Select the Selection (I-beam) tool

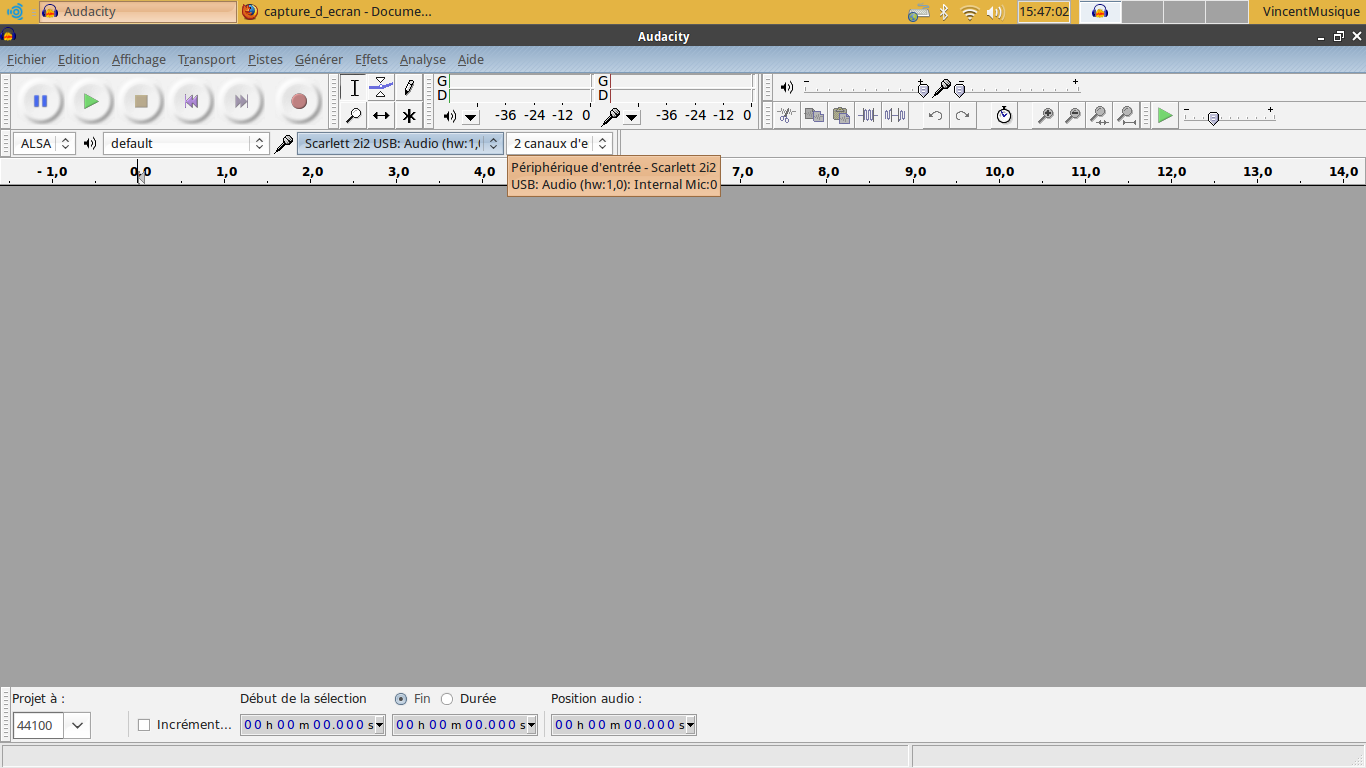click(x=354, y=88)
